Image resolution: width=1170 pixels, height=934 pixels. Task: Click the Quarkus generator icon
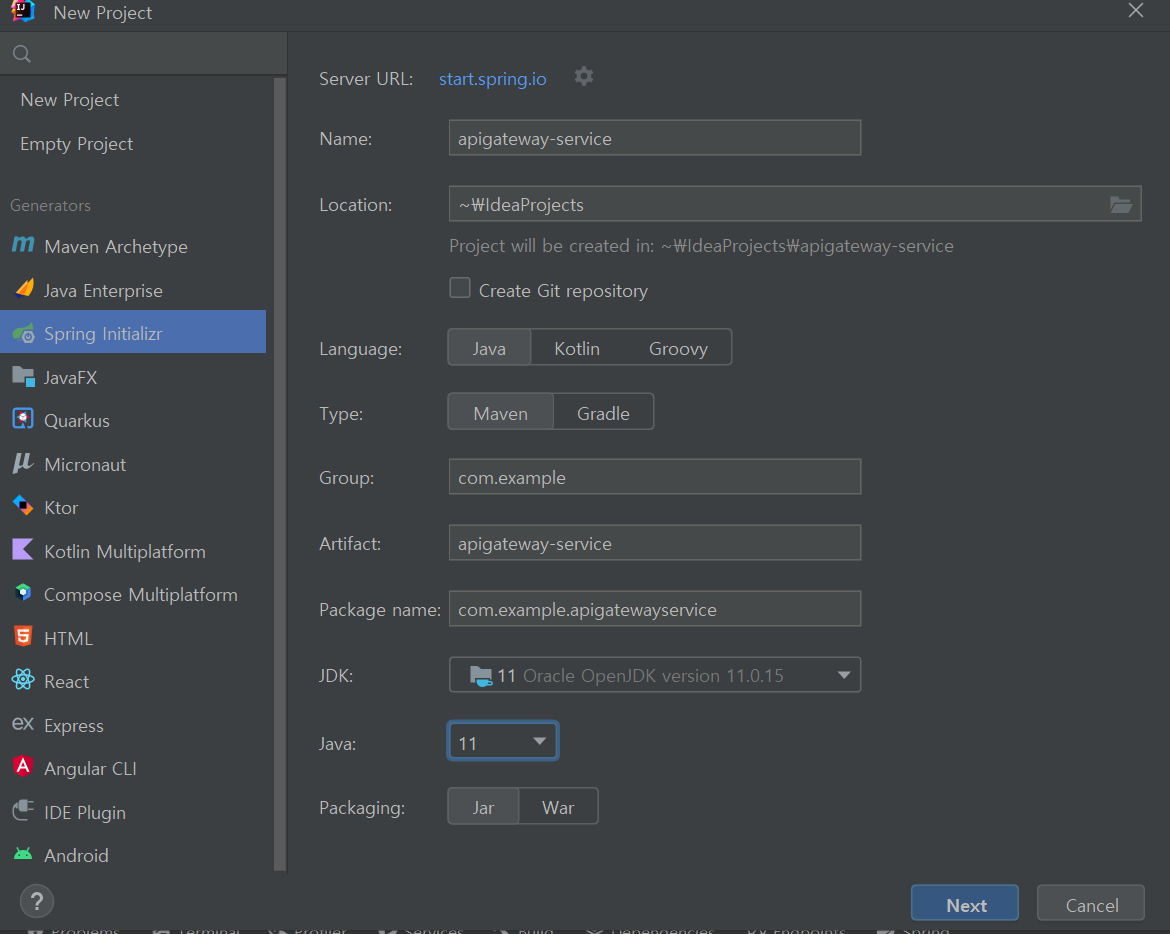point(23,419)
